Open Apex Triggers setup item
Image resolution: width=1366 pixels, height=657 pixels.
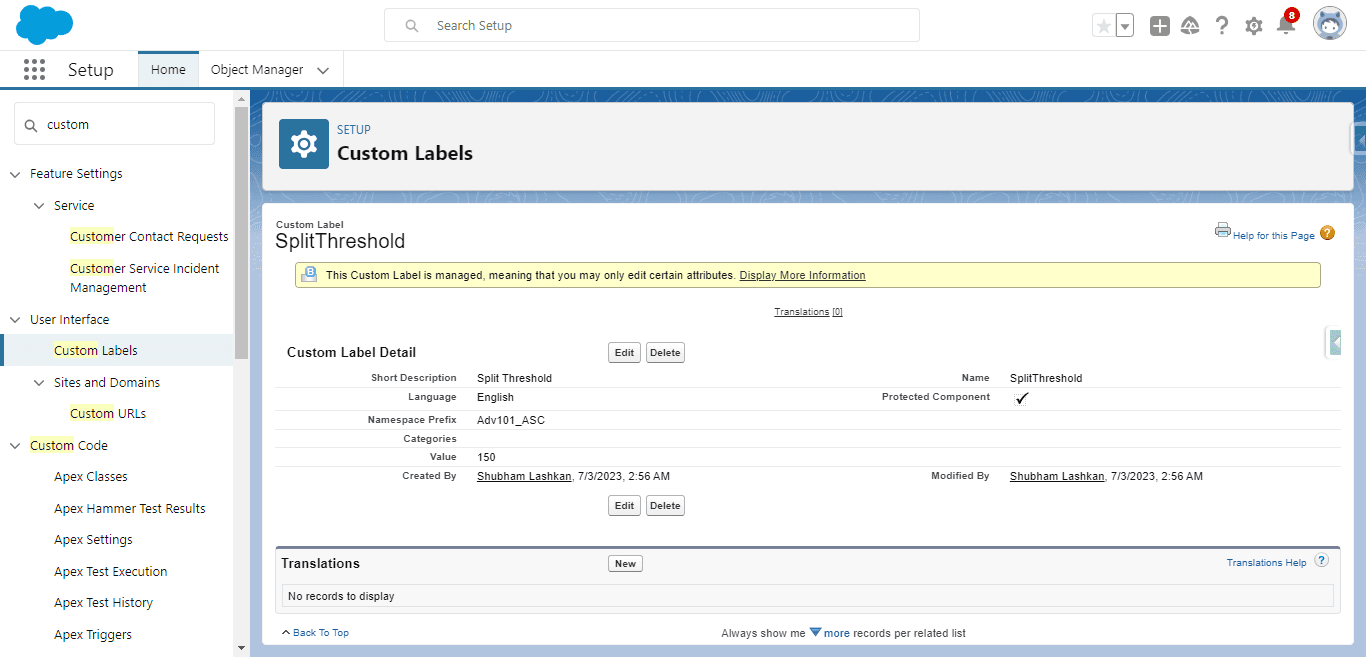click(x=93, y=635)
